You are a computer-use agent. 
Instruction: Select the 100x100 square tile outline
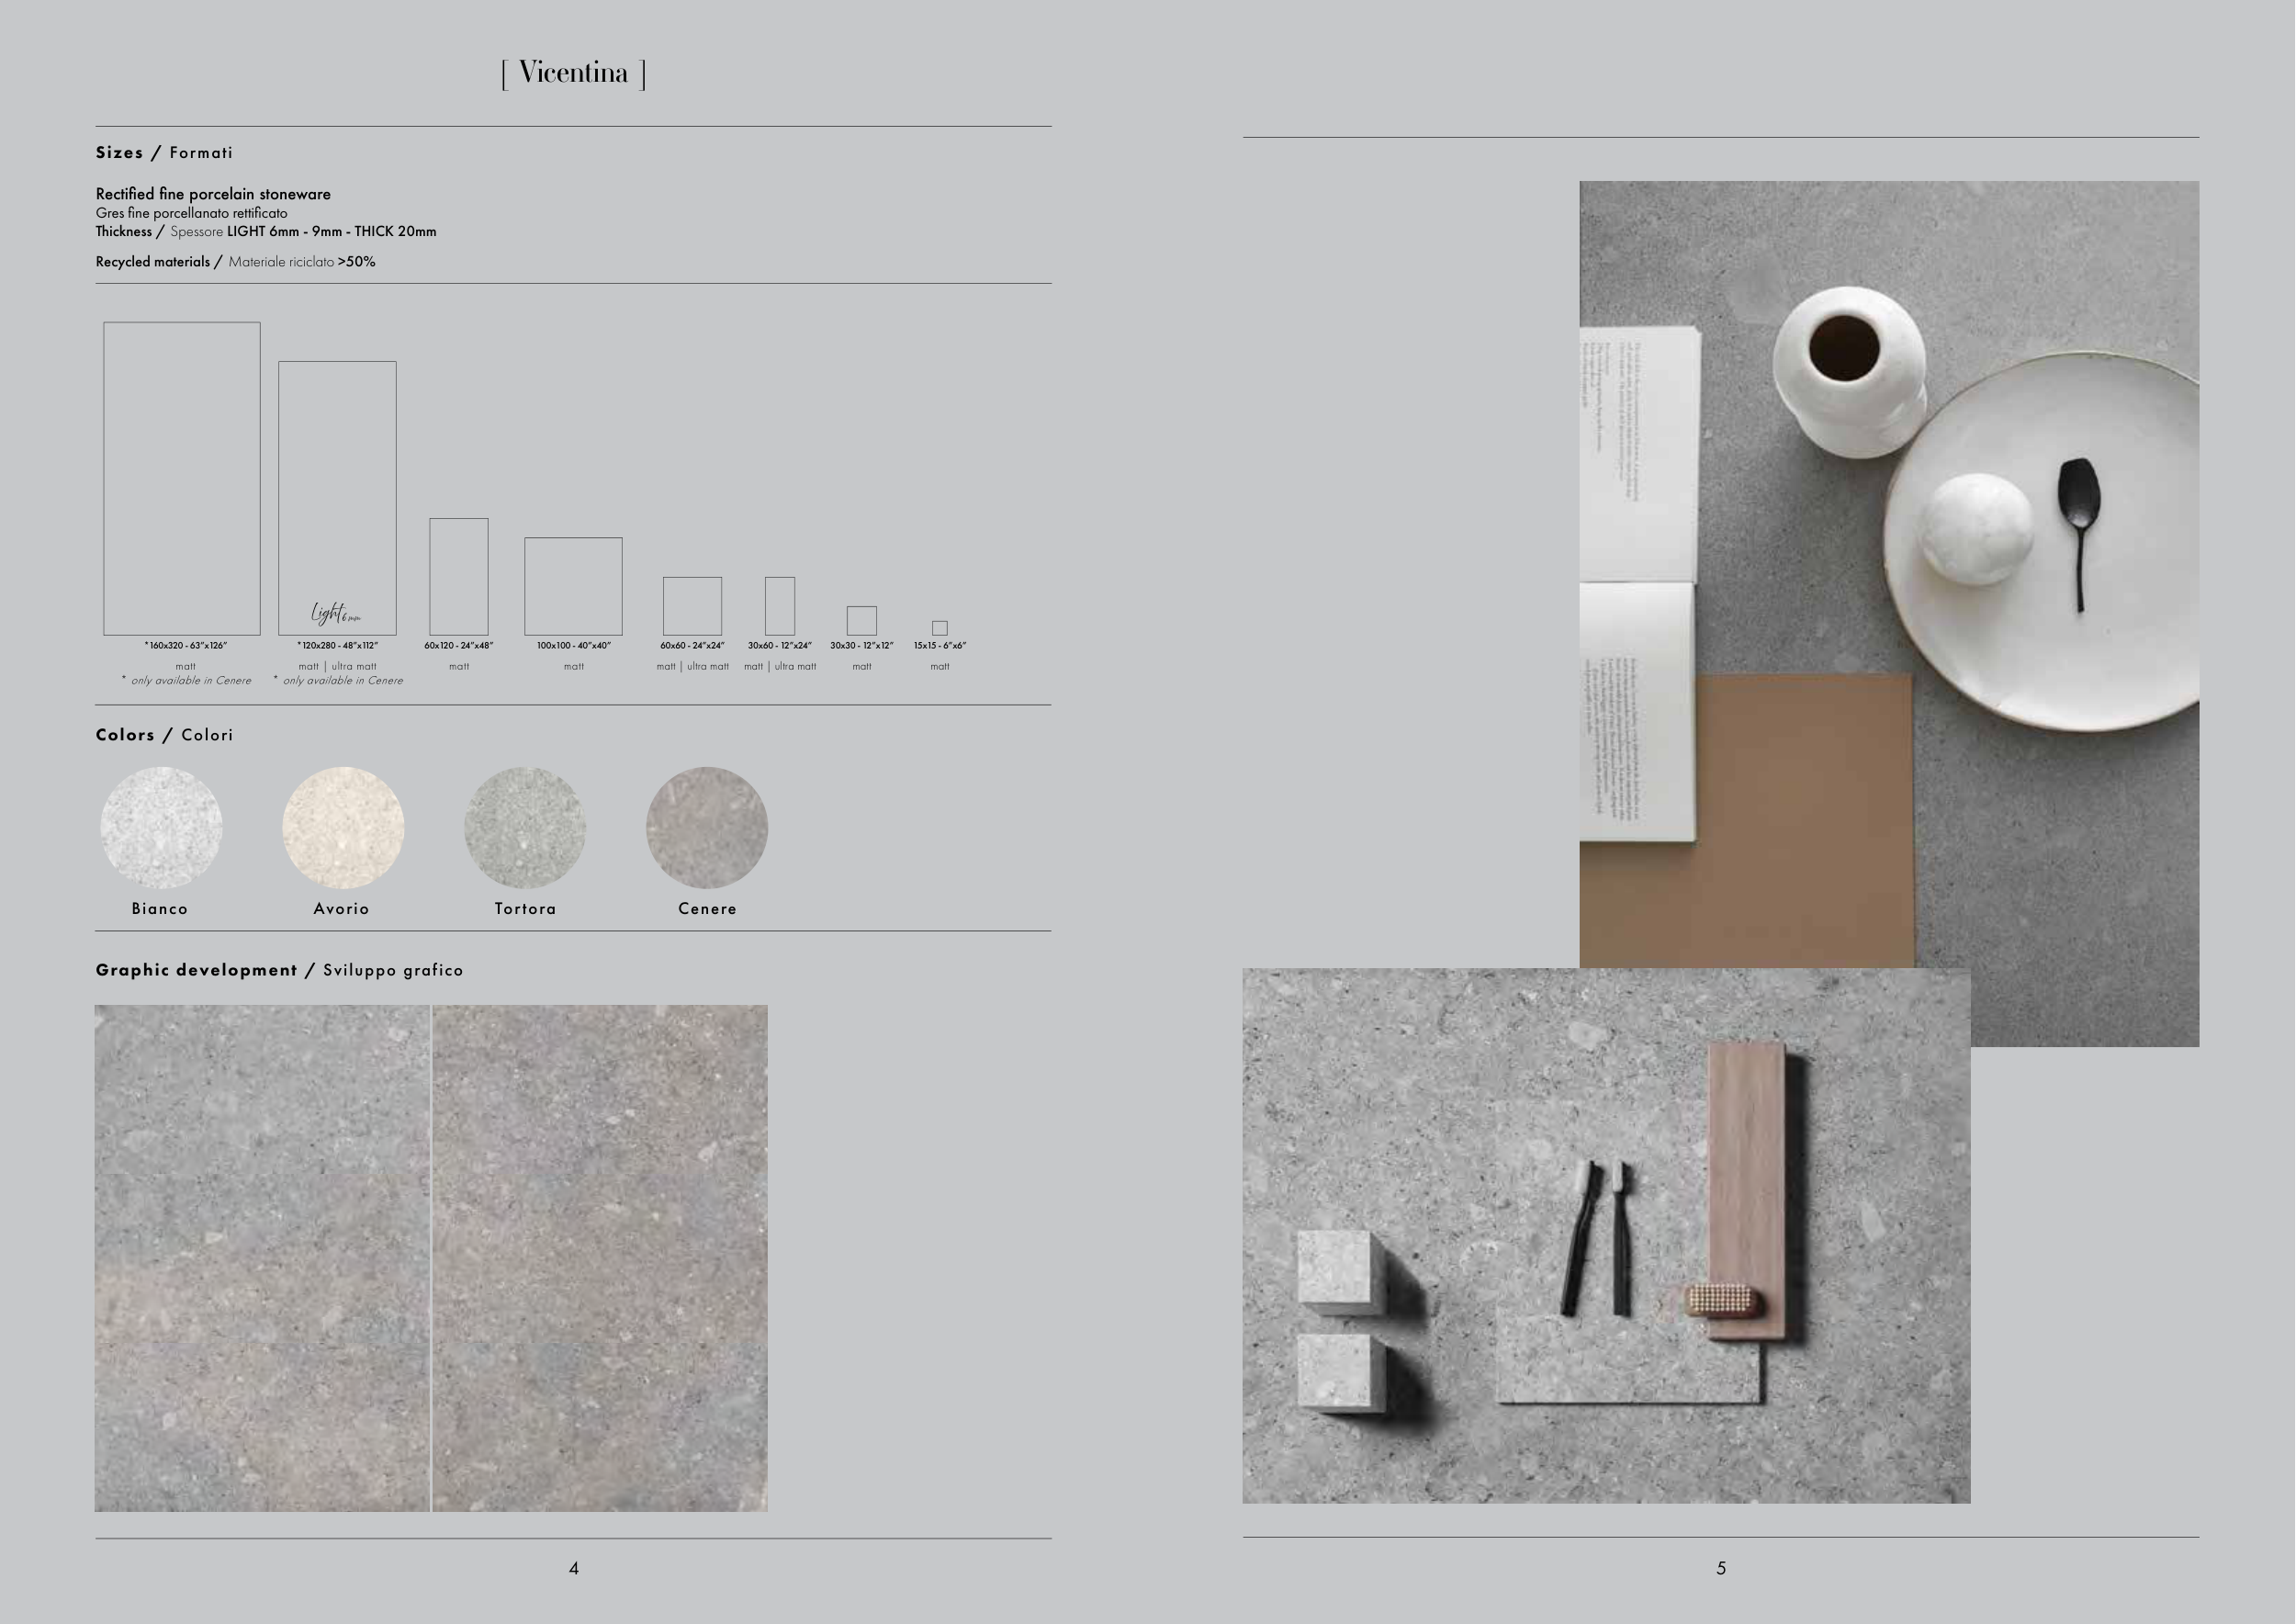click(x=573, y=586)
